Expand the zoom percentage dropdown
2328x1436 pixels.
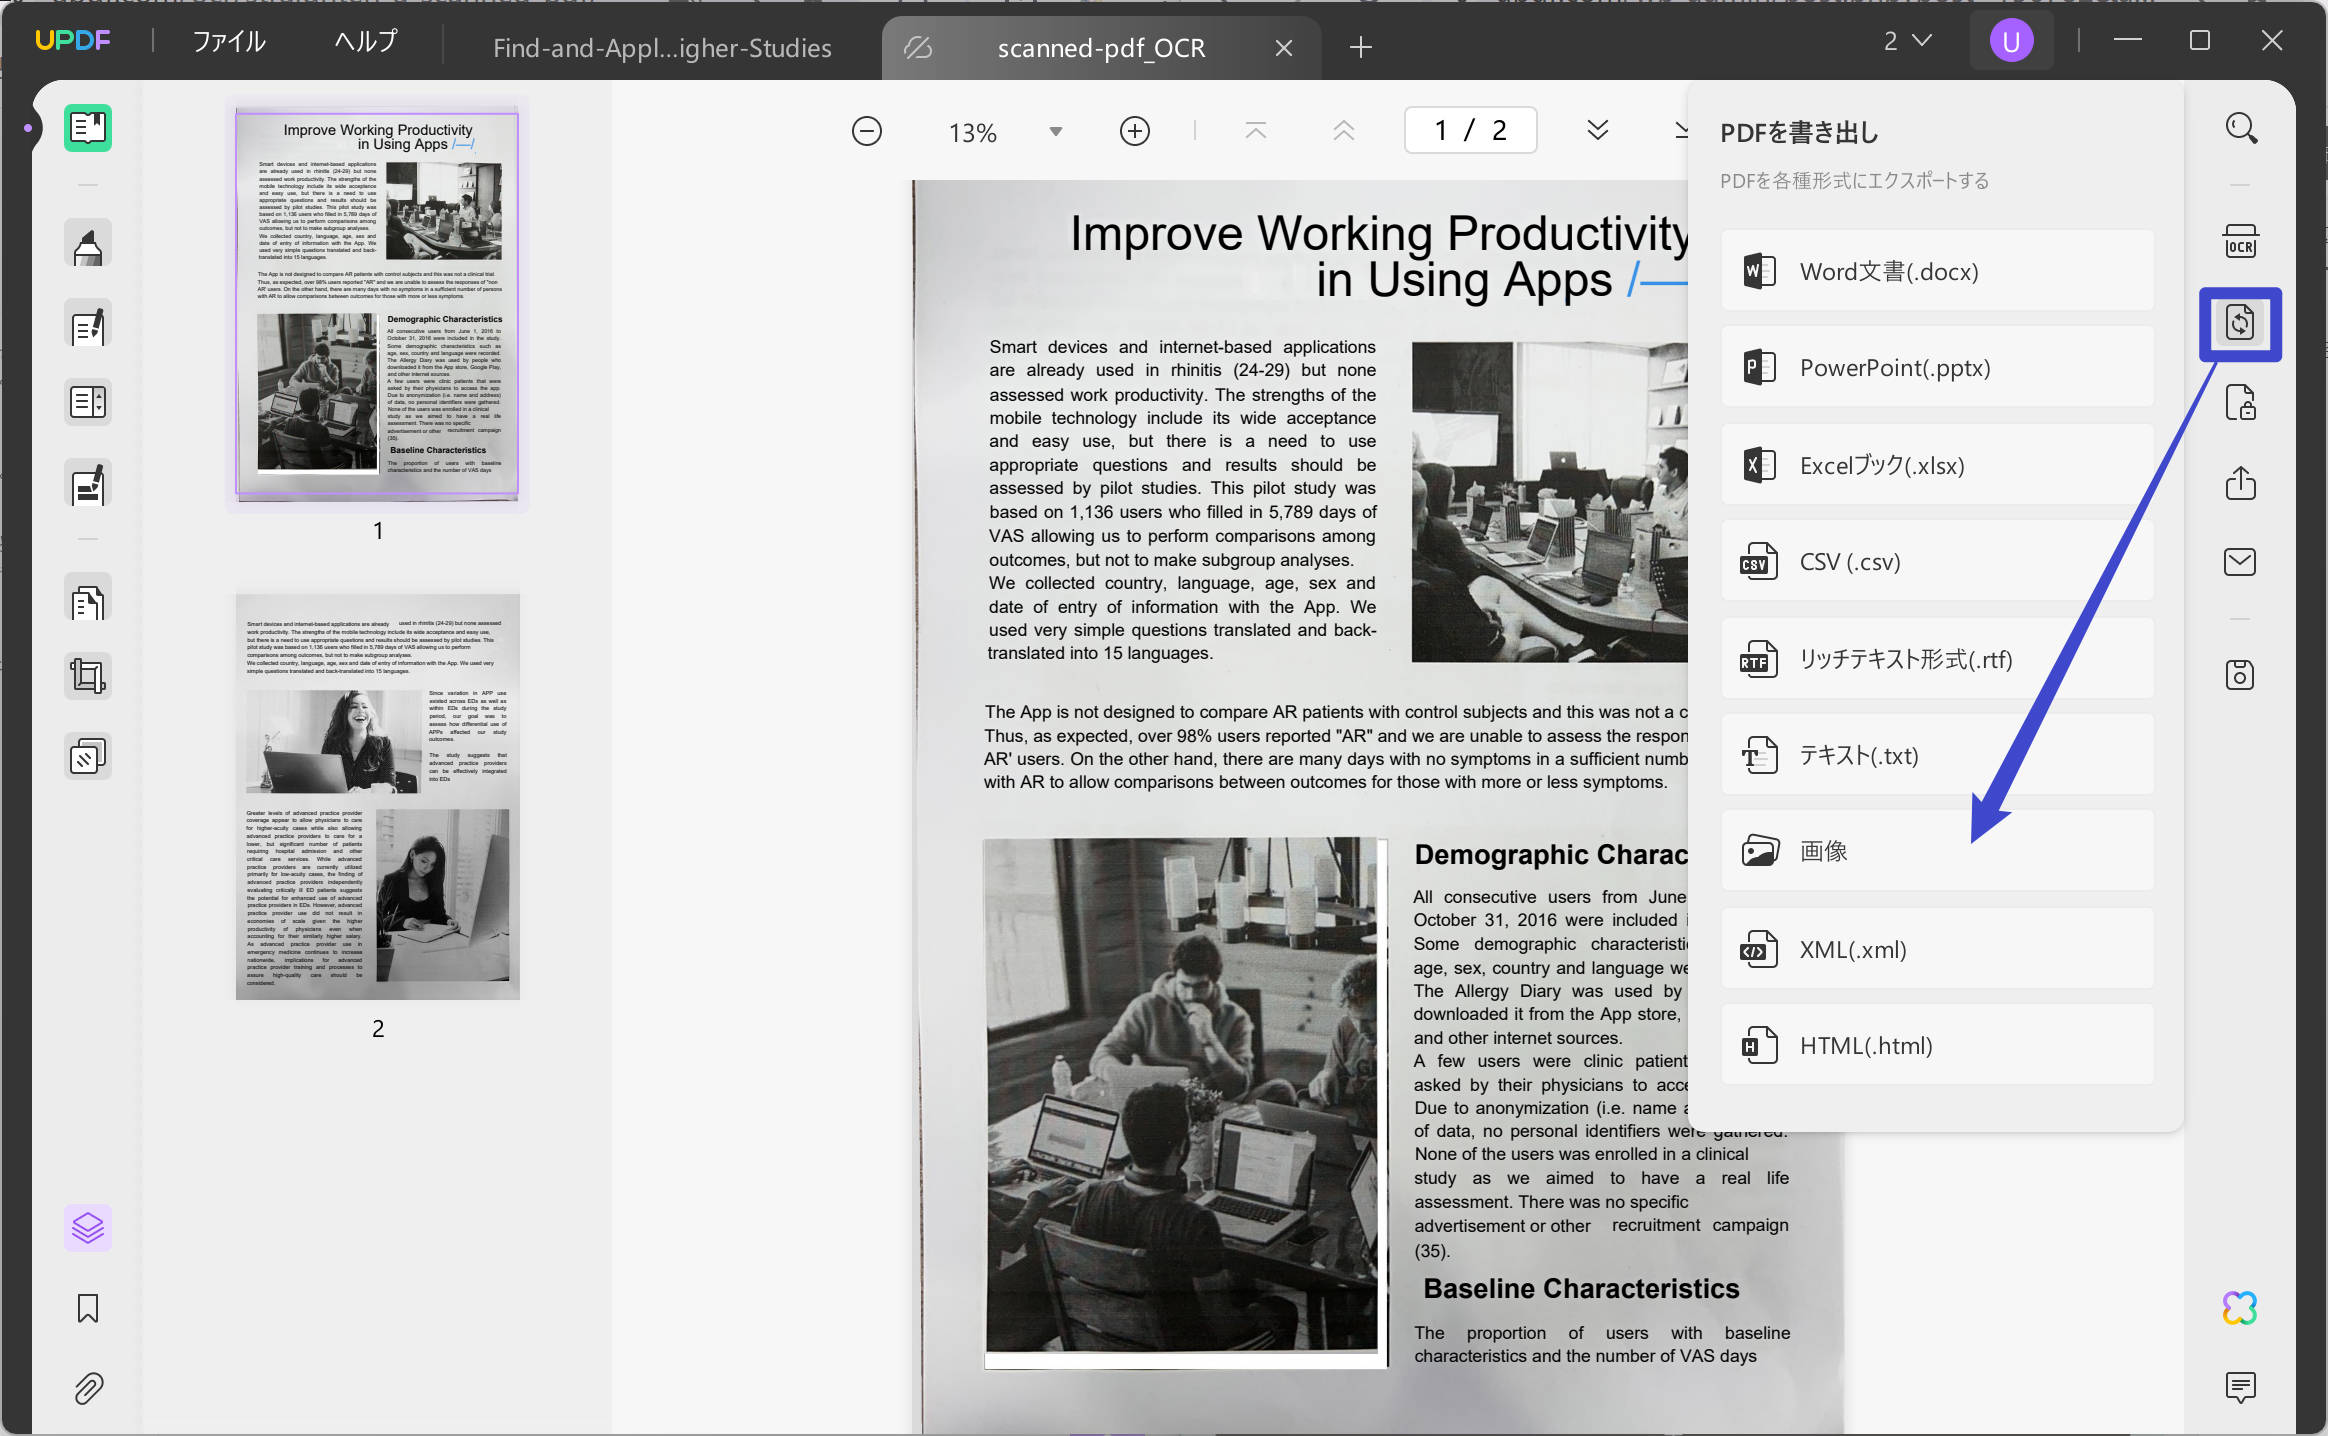point(1055,132)
